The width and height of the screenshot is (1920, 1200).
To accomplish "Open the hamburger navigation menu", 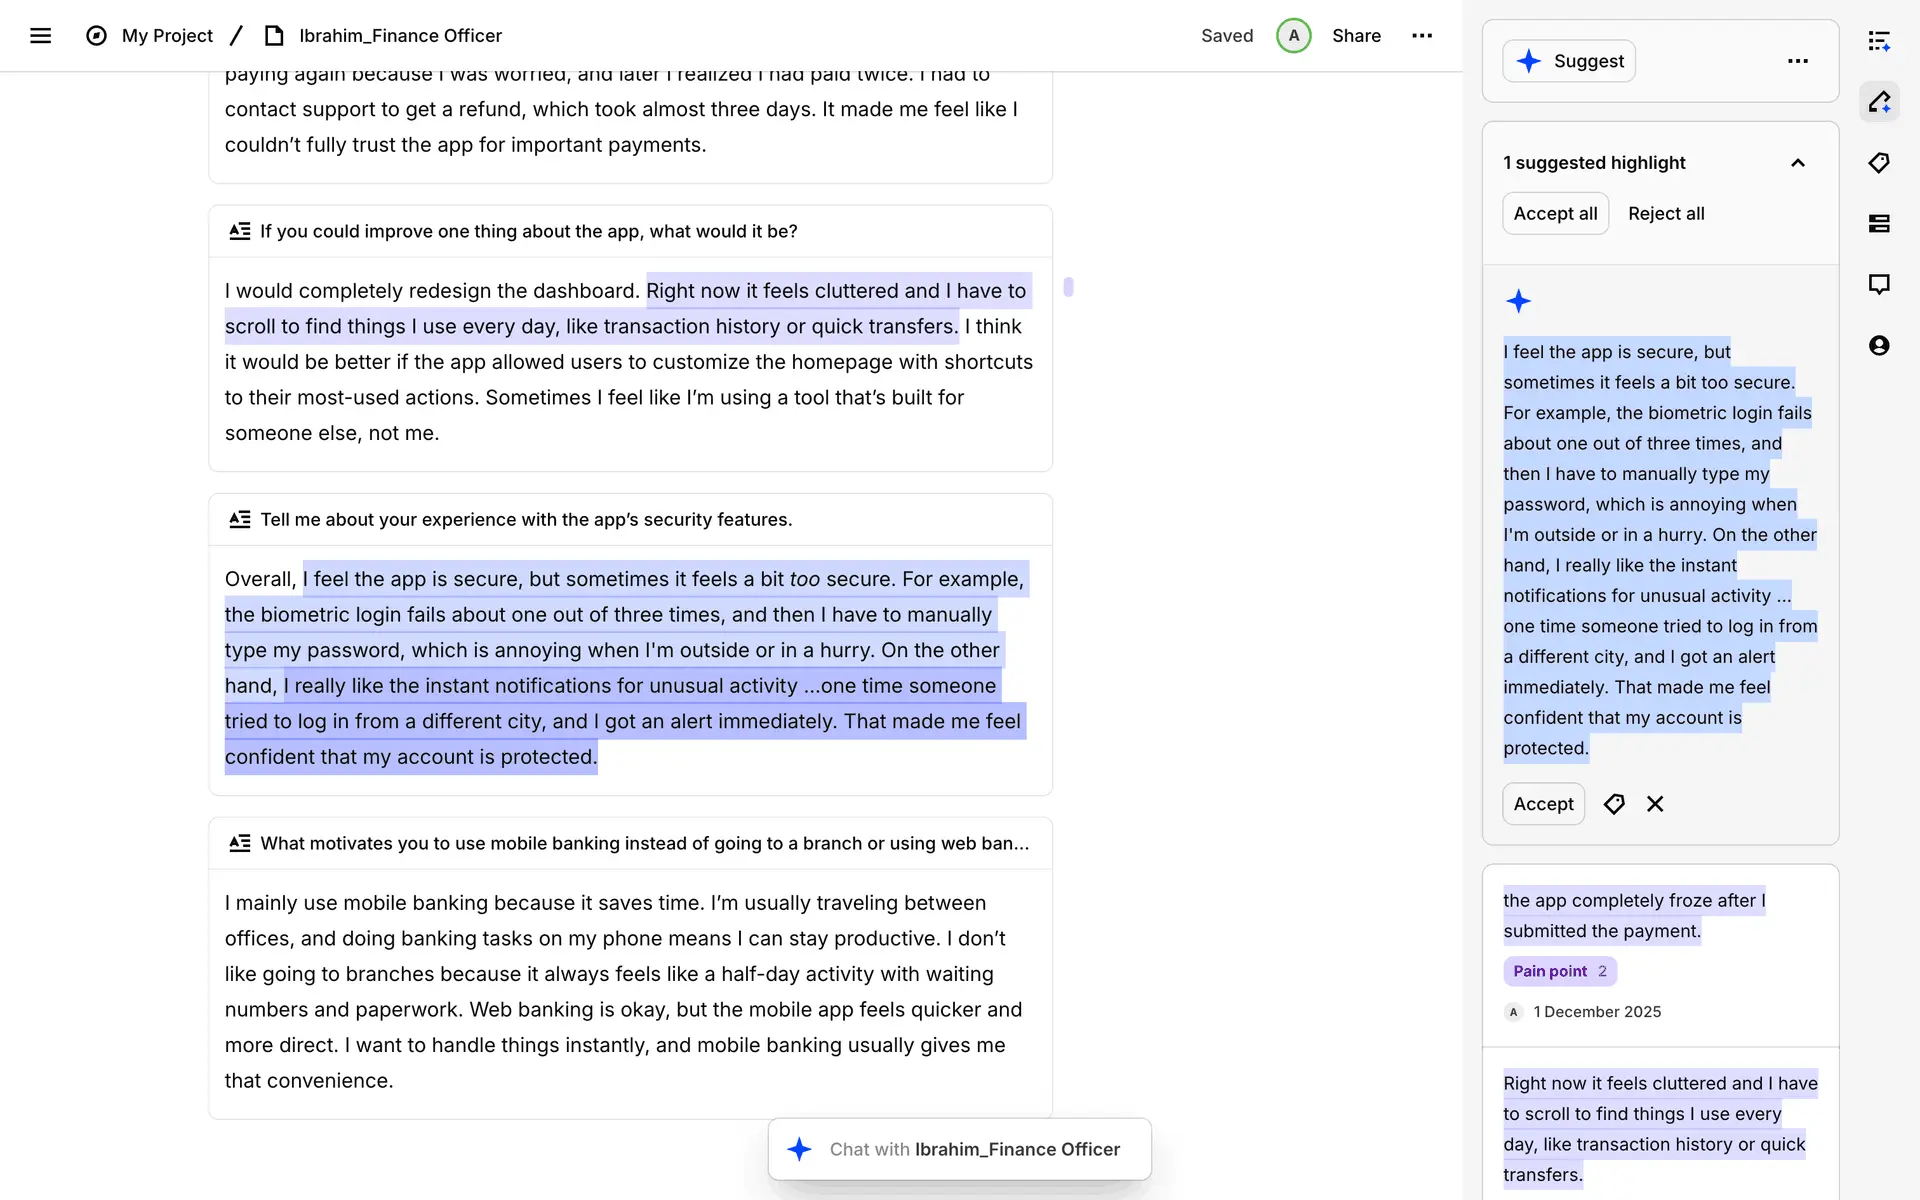I will click(40, 36).
